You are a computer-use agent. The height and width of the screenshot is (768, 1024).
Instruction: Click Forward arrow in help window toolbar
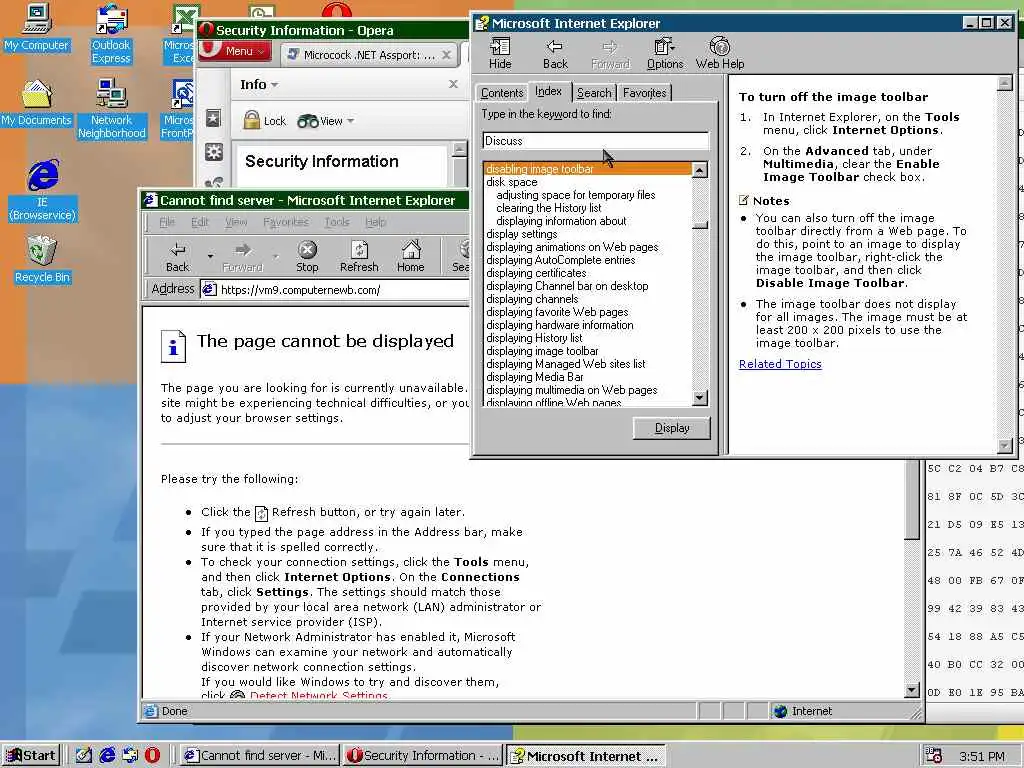pyautogui.click(x=610, y=53)
